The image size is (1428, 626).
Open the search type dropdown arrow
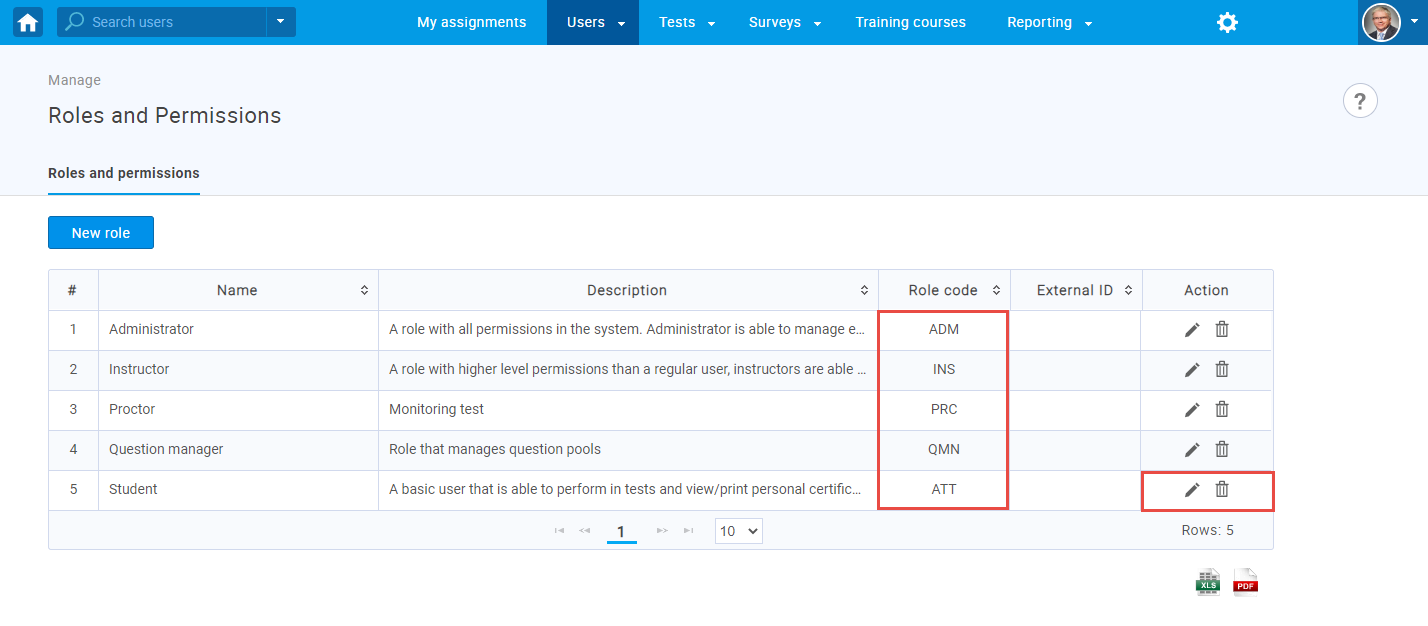281,22
